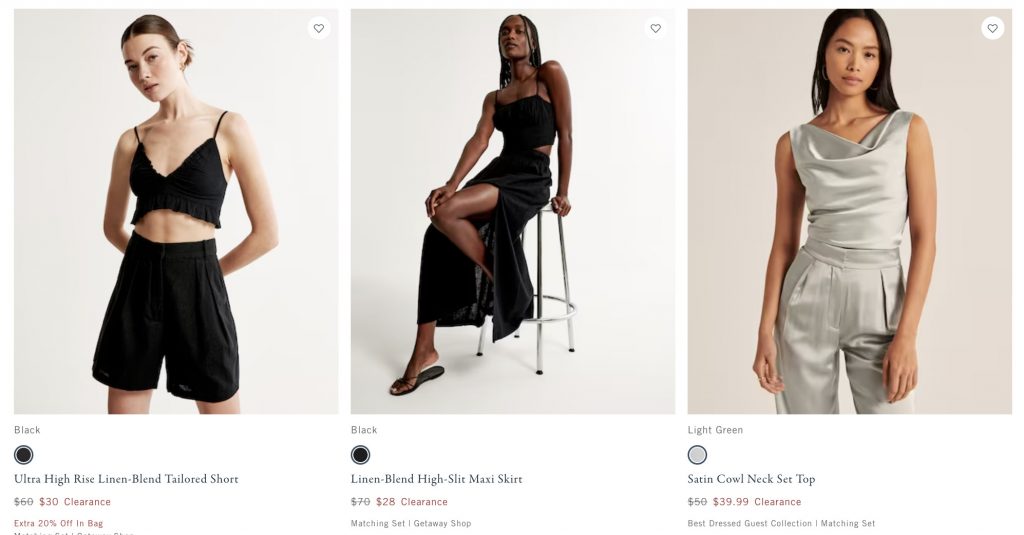Go to Linen-Blend High-Slit Maxi Skirt title link
The image size is (1024, 535).
pos(436,479)
